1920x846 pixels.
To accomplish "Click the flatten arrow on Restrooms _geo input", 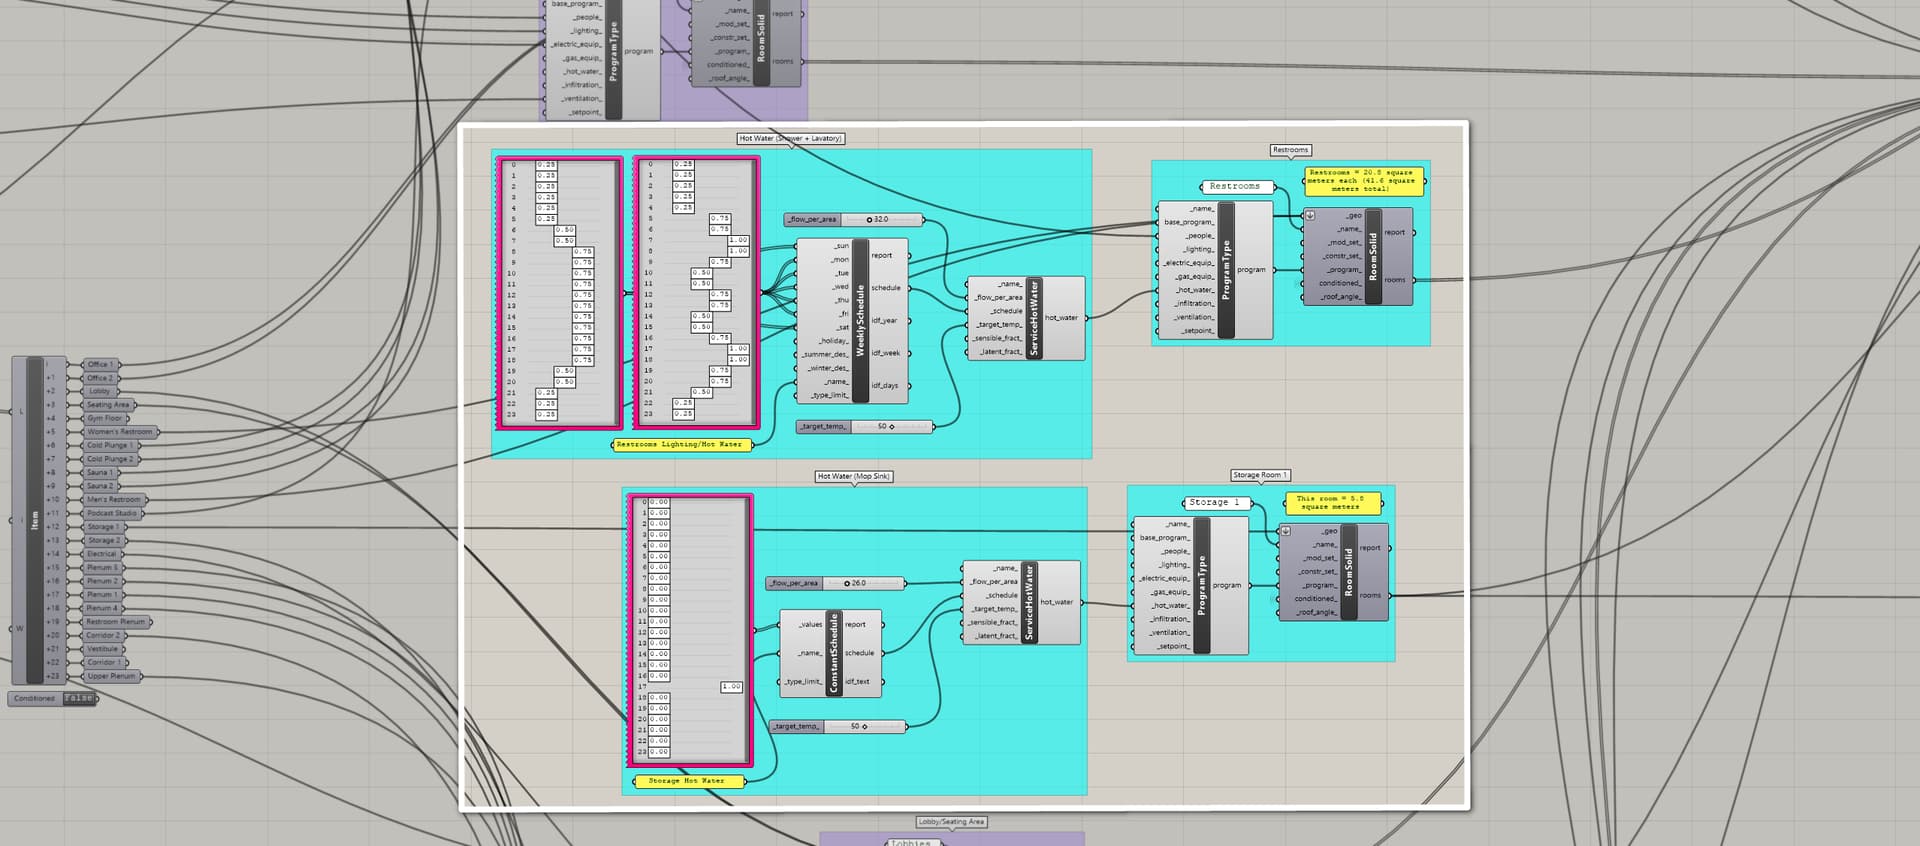I will tap(1310, 215).
